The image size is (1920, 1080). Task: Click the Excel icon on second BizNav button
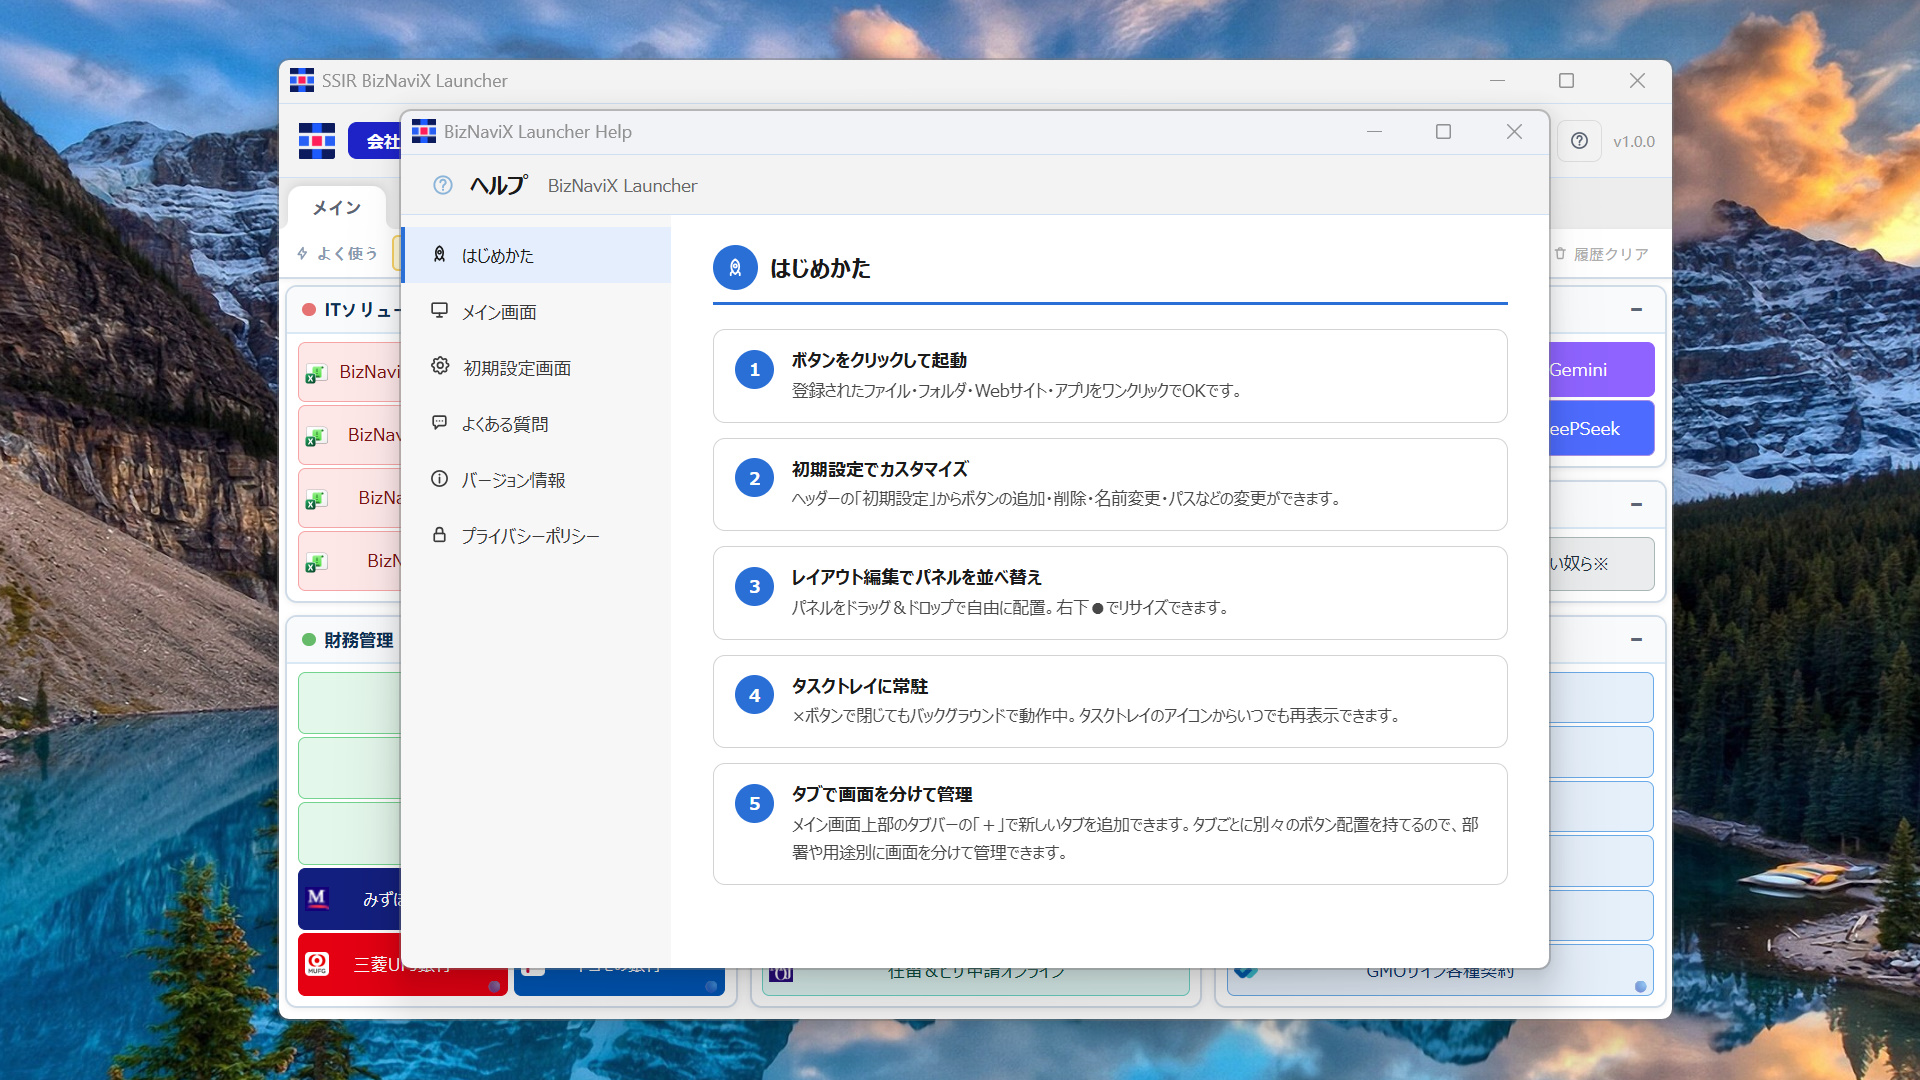[316, 437]
